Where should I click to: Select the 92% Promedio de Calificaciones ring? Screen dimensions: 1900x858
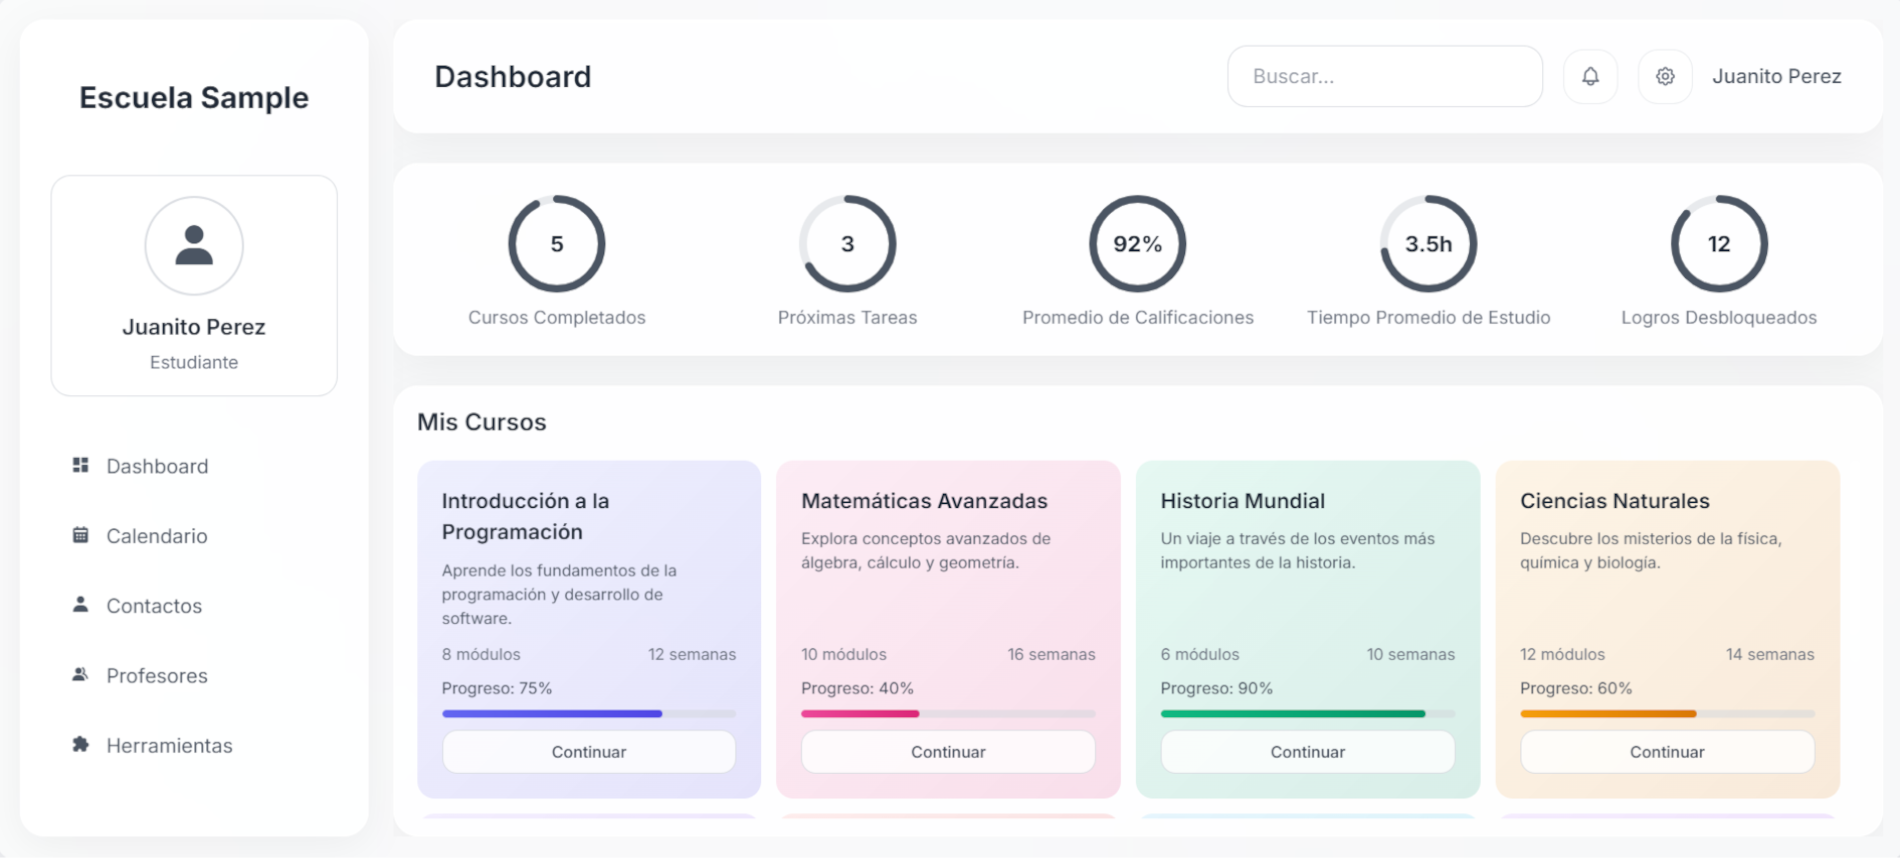point(1137,244)
